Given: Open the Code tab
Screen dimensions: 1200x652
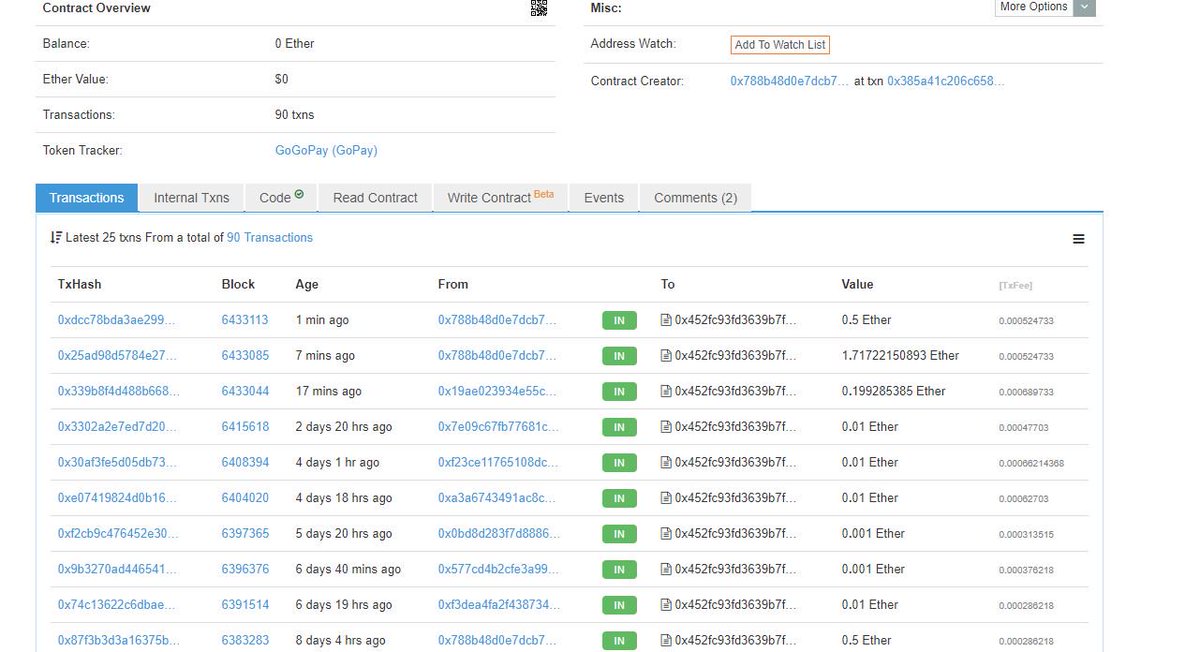Looking at the screenshot, I should click(281, 198).
